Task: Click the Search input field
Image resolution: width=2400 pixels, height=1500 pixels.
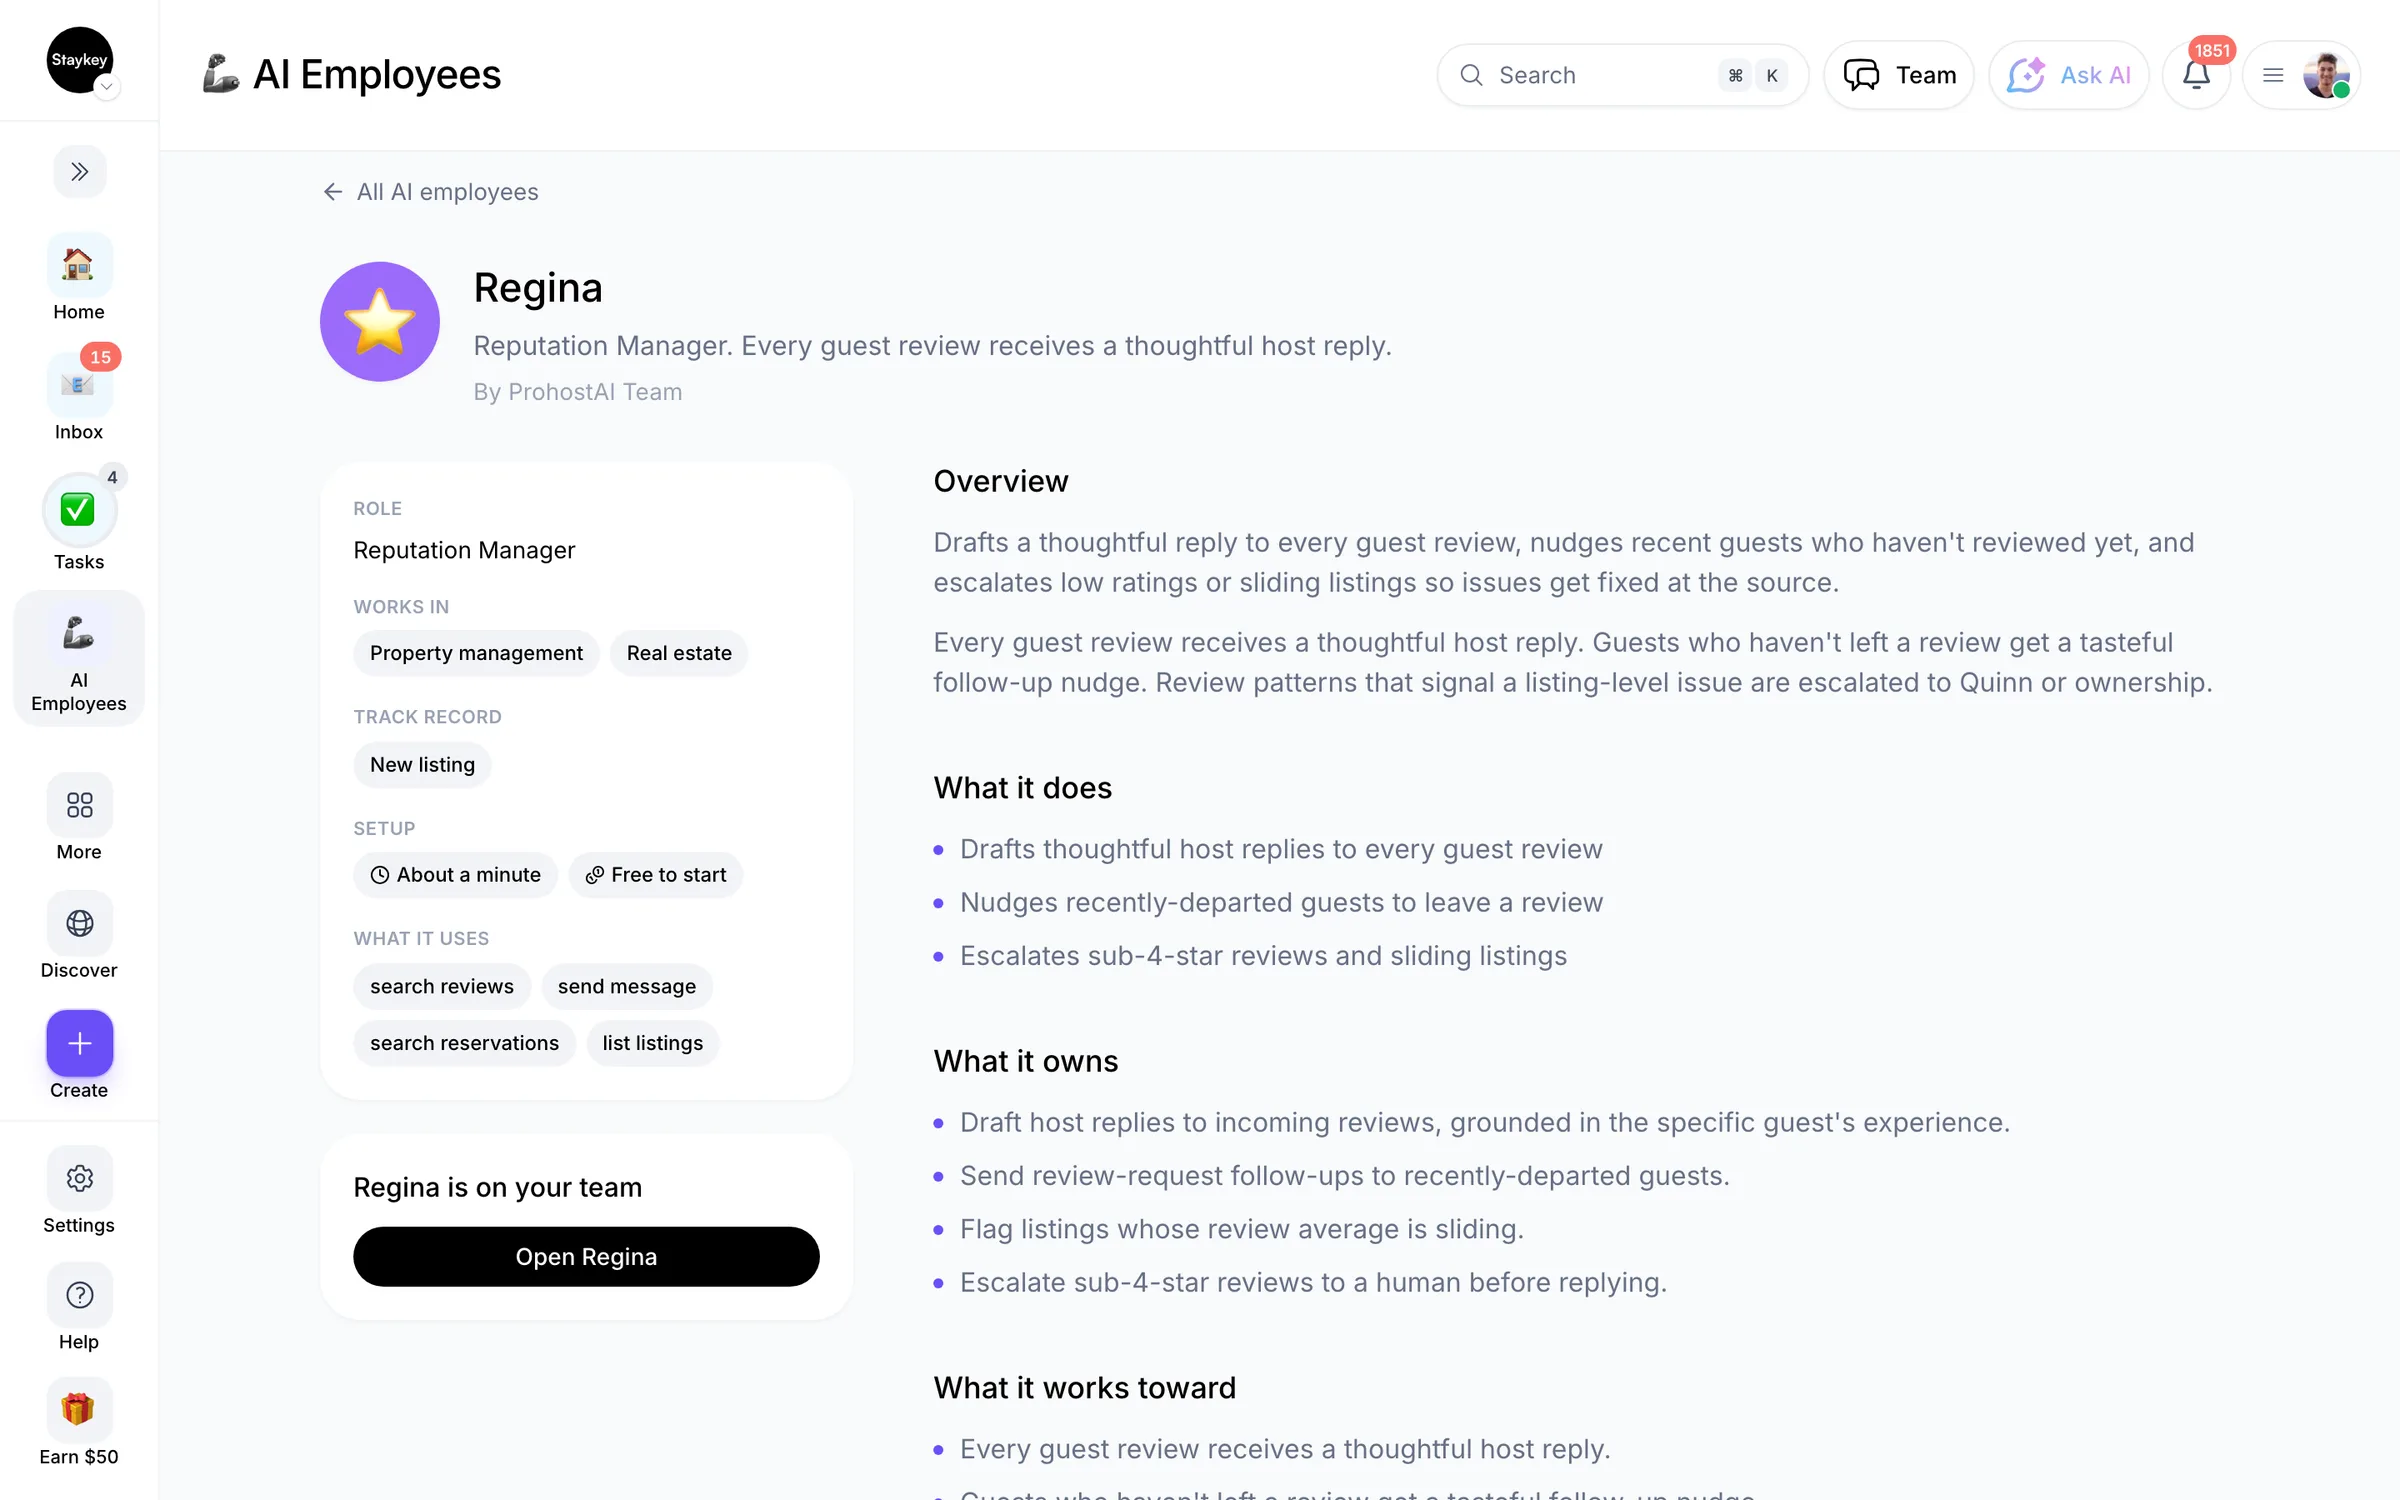Action: (1622, 75)
